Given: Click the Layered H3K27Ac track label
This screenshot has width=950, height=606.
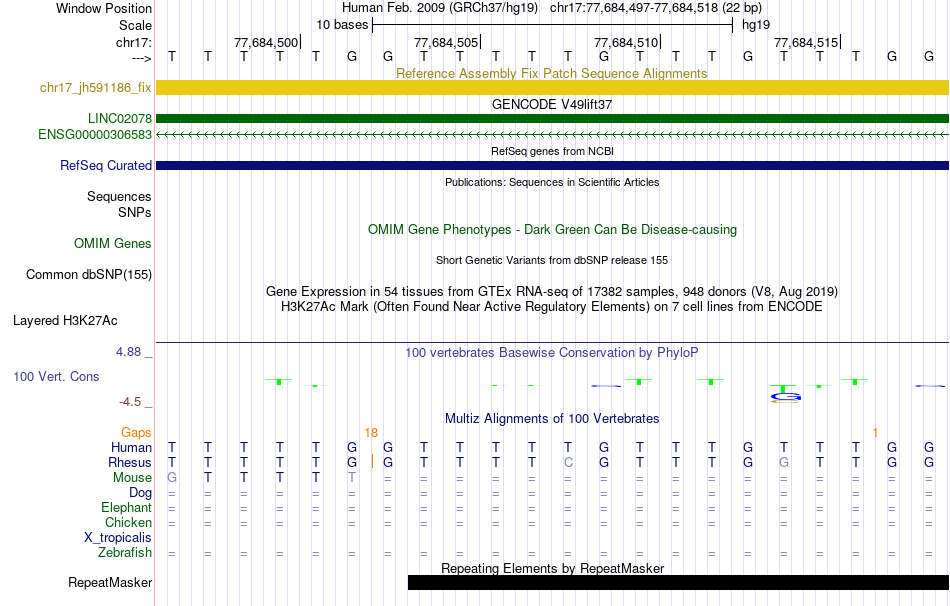Looking at the screenshot, I should (65, 321).
